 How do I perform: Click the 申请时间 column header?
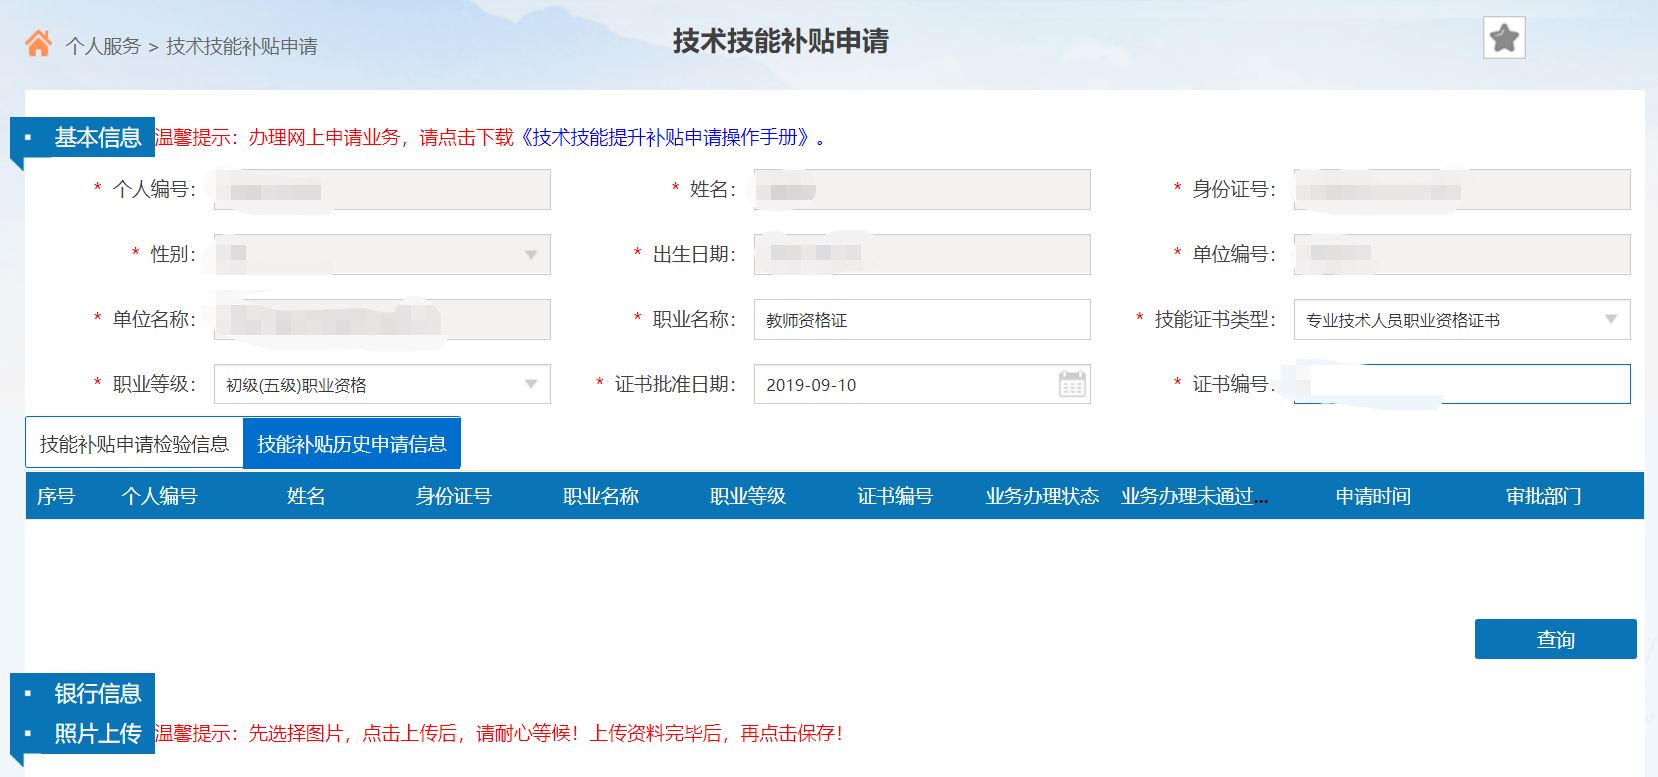click(x=1372, y=496)
